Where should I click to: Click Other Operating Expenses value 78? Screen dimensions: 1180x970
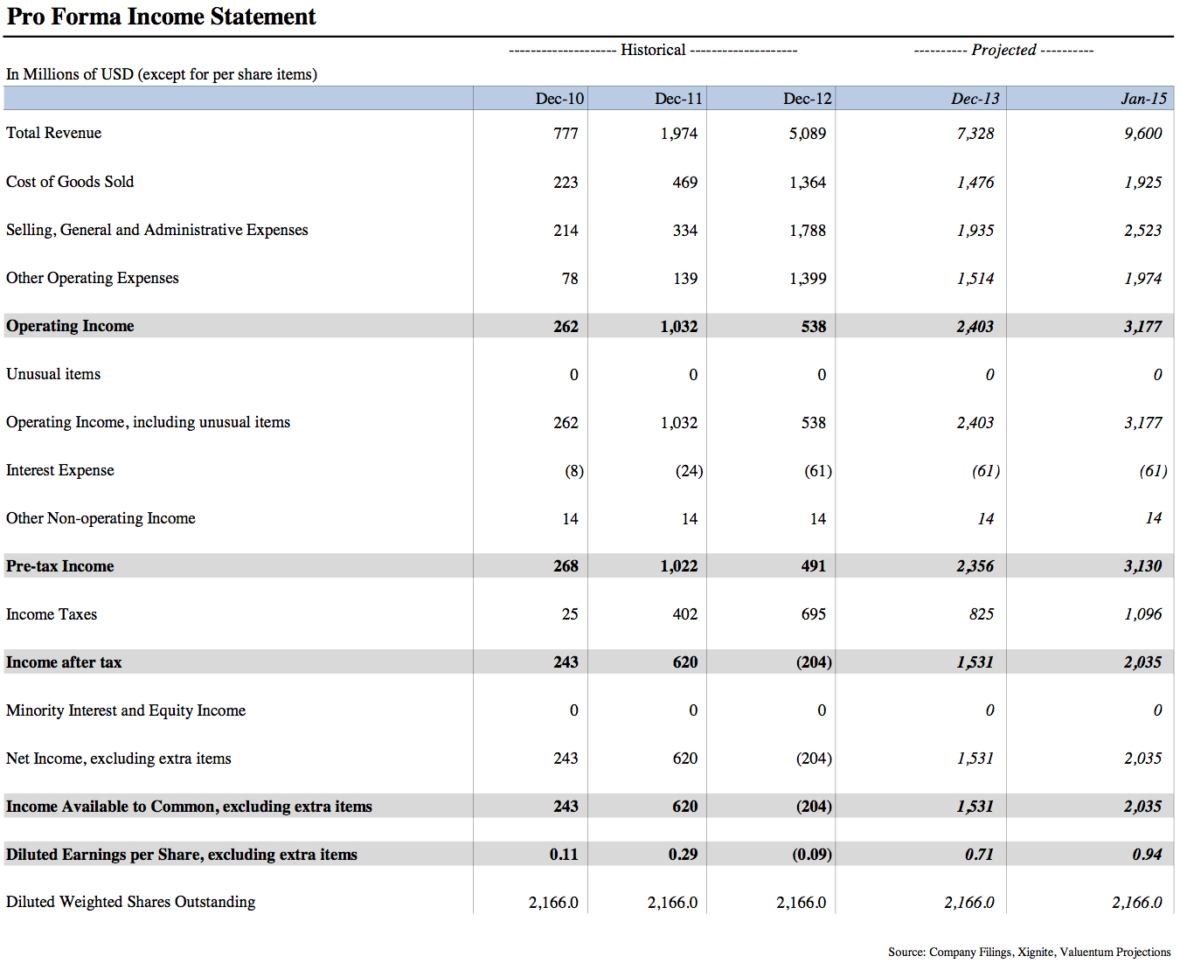pos(570,278)
